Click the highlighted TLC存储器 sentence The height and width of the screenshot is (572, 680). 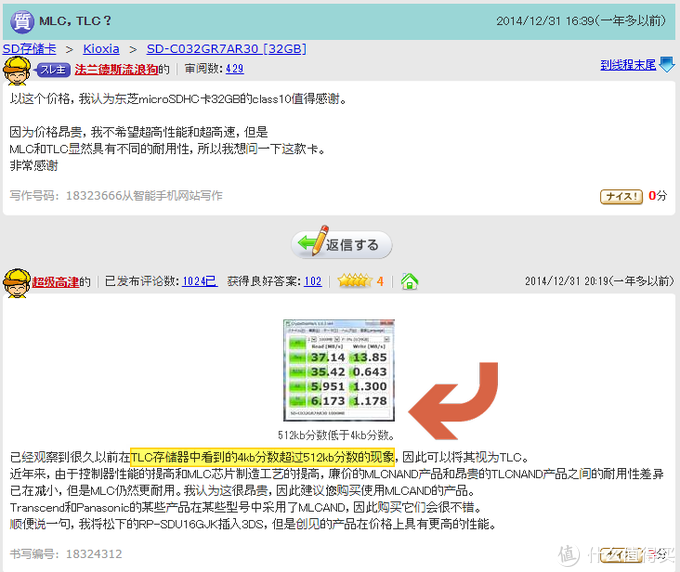pyautogui.click(x=262, y=457)
